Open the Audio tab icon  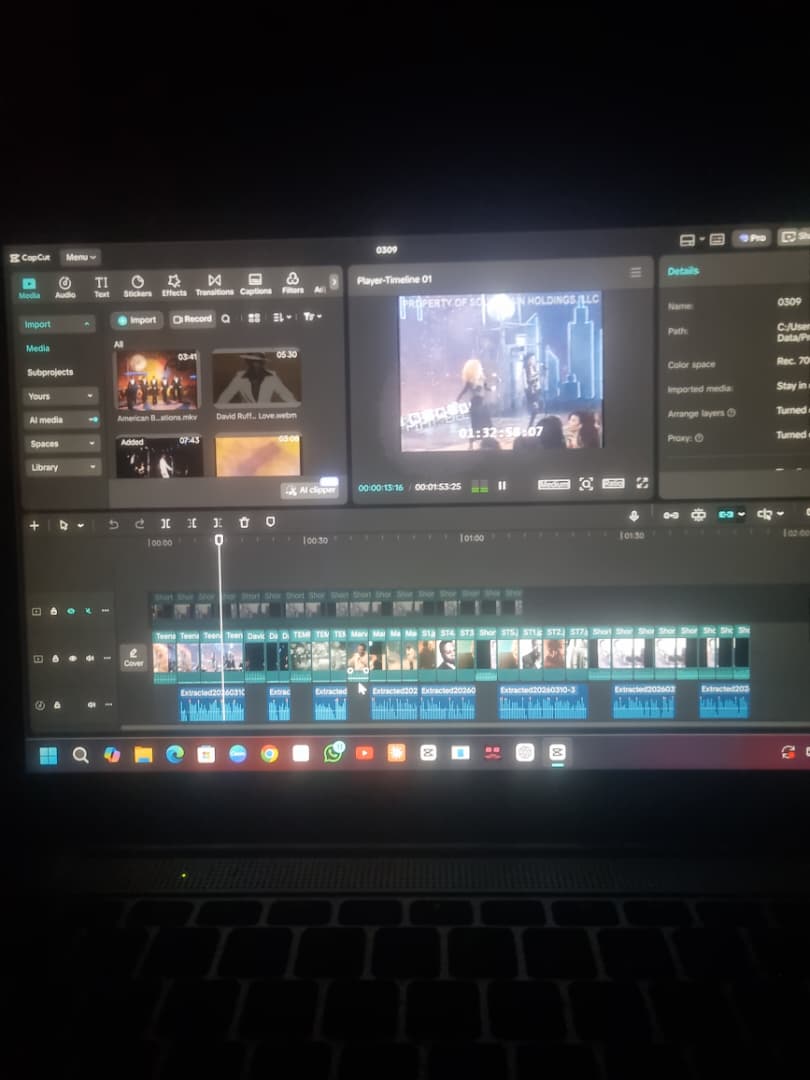[65, 287]
